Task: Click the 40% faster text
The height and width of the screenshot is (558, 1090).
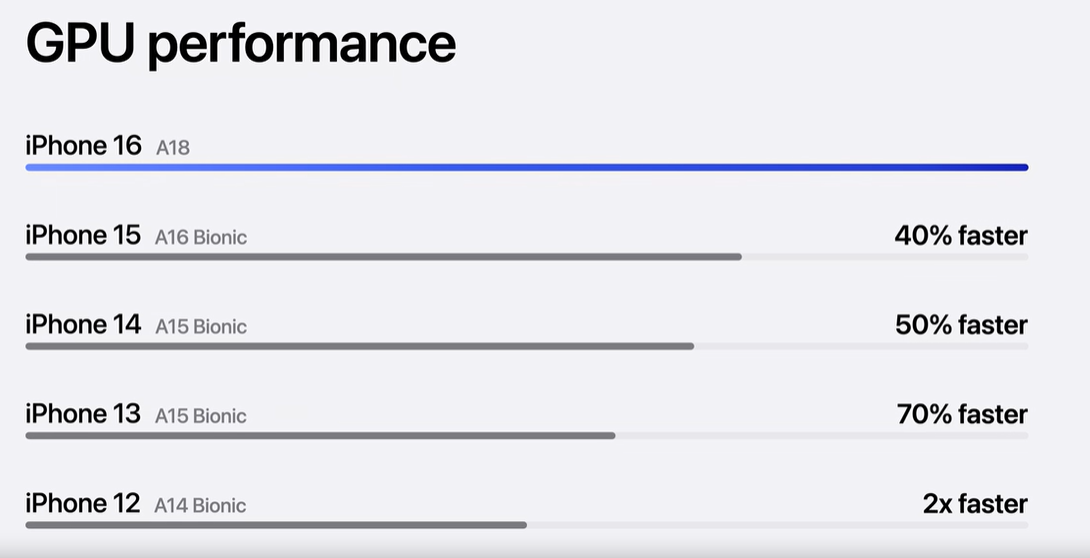Action: (x=961, y=236)
